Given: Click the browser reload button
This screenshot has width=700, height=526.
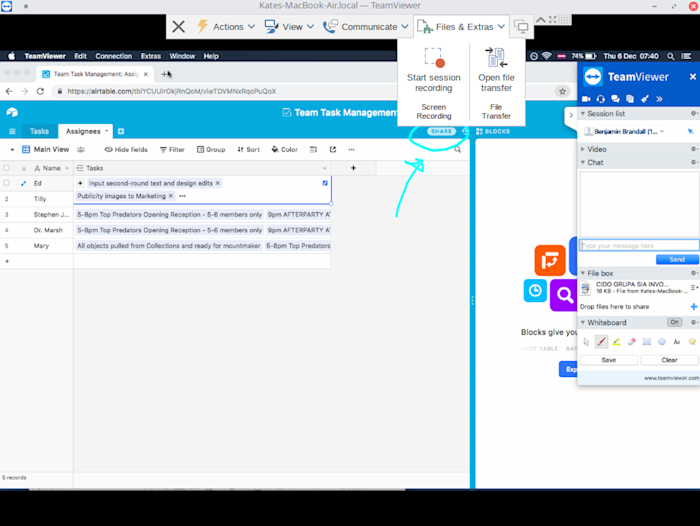Looking at the screenshot, I should point(40,91).
